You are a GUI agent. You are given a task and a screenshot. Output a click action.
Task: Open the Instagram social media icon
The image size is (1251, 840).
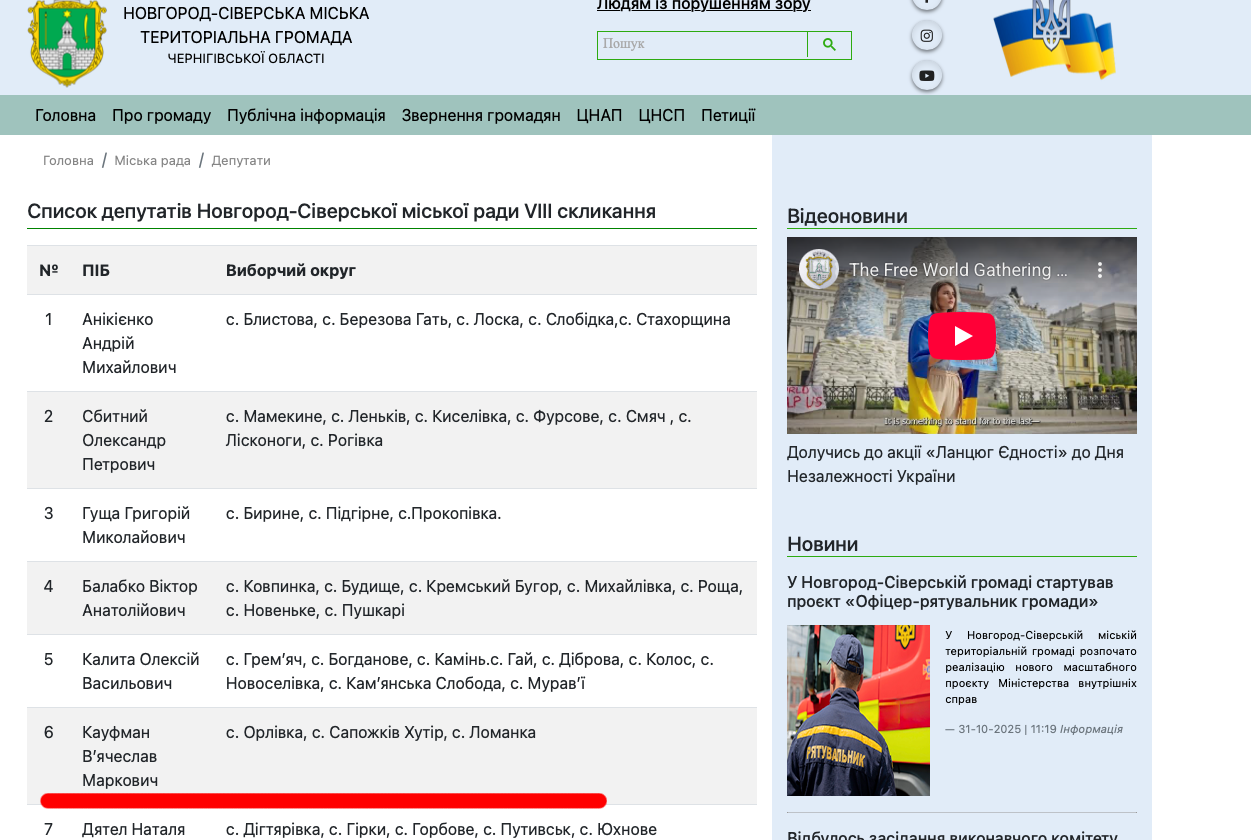(927, 36)
